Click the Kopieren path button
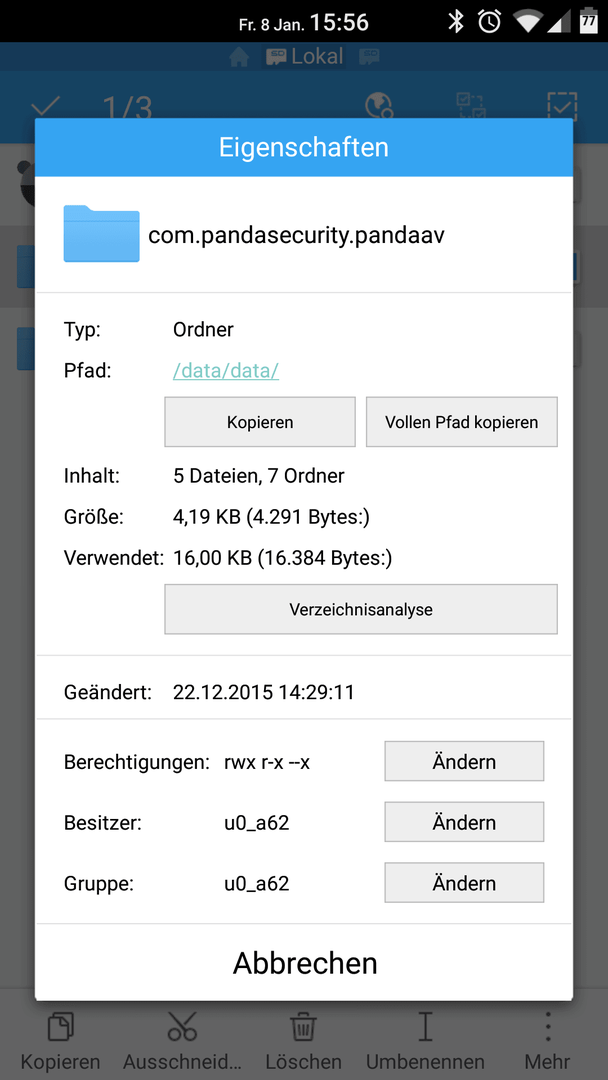Viewport: 608px width, 1080px height. click(260, 422)
